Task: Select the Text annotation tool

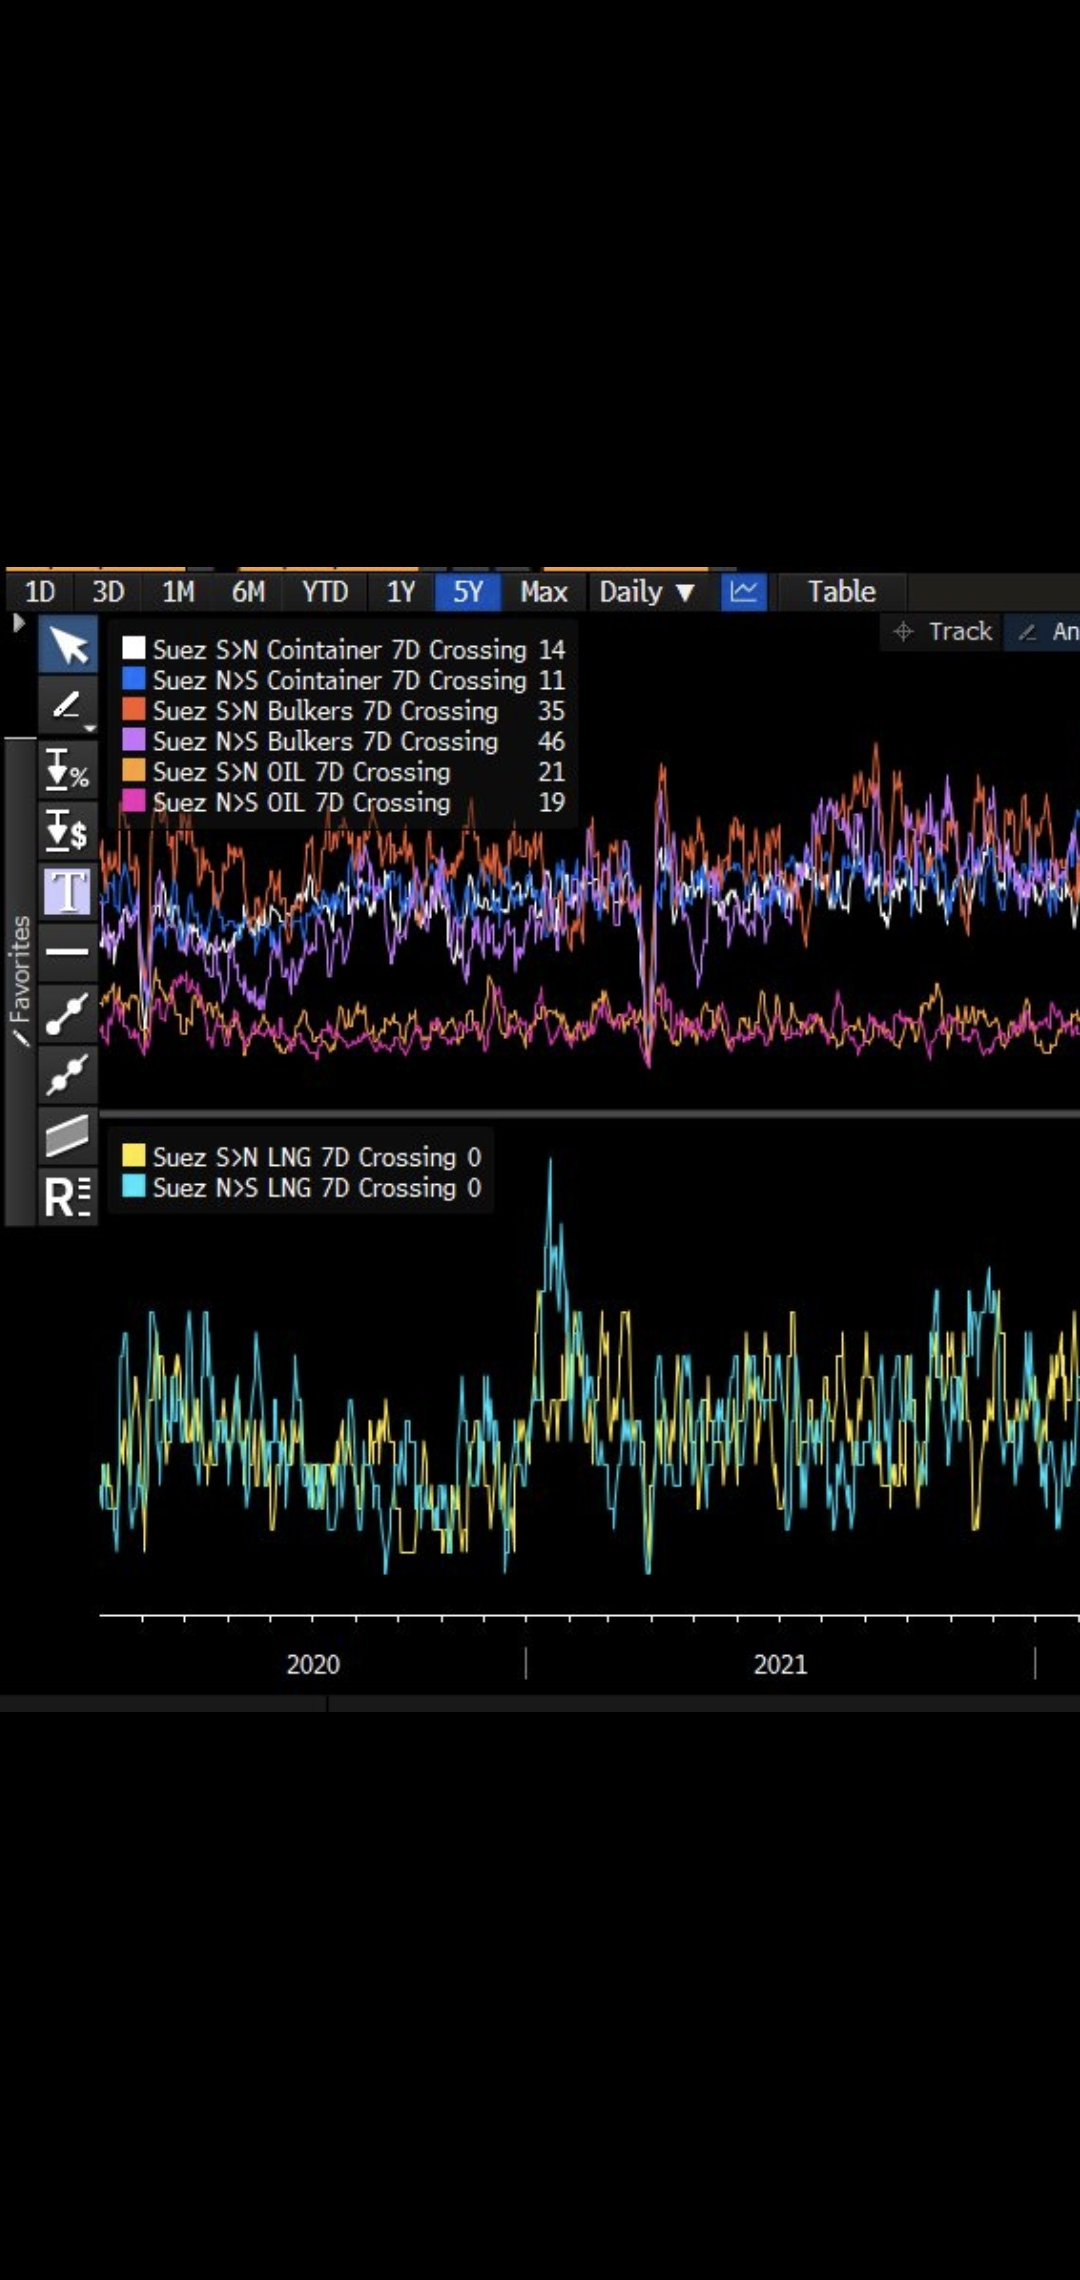Action: (x=68, y=891)
